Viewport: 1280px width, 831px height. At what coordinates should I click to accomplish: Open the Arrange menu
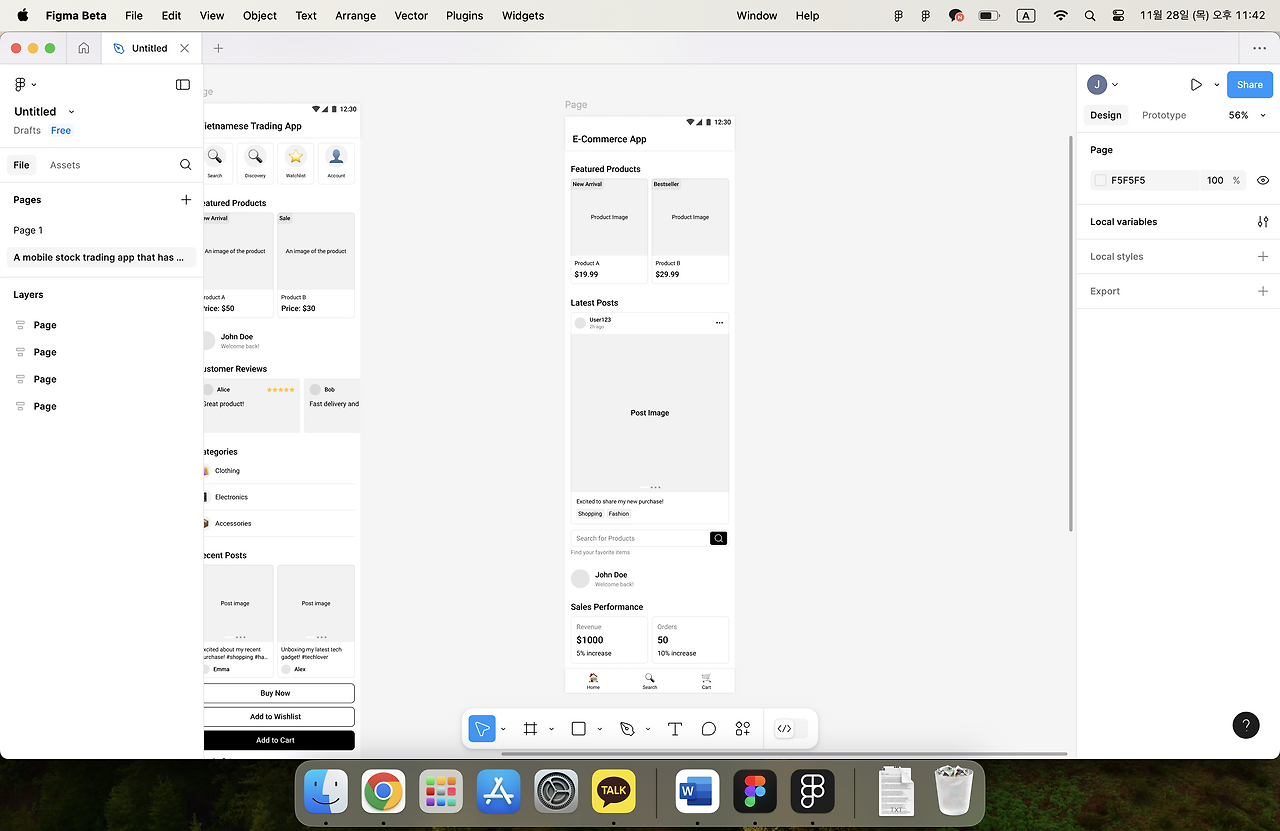coord(356,16)
